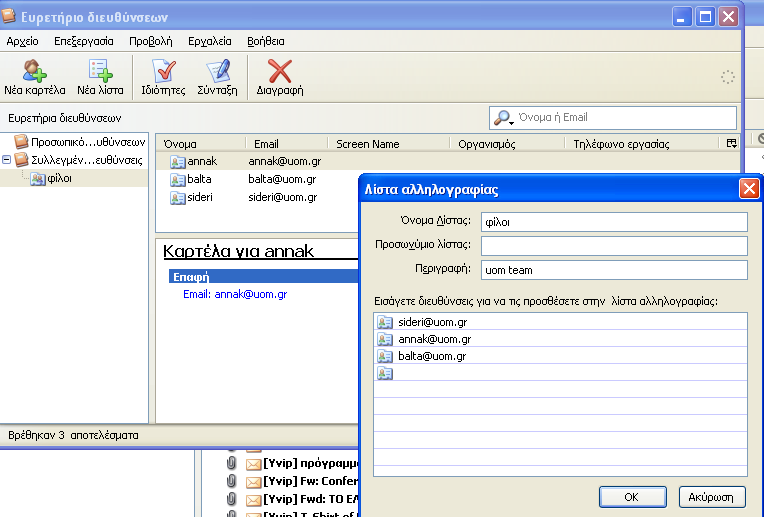Click the Διαγραφή red X icon
Screen dimensions: 764x517
tap(280, 71)
